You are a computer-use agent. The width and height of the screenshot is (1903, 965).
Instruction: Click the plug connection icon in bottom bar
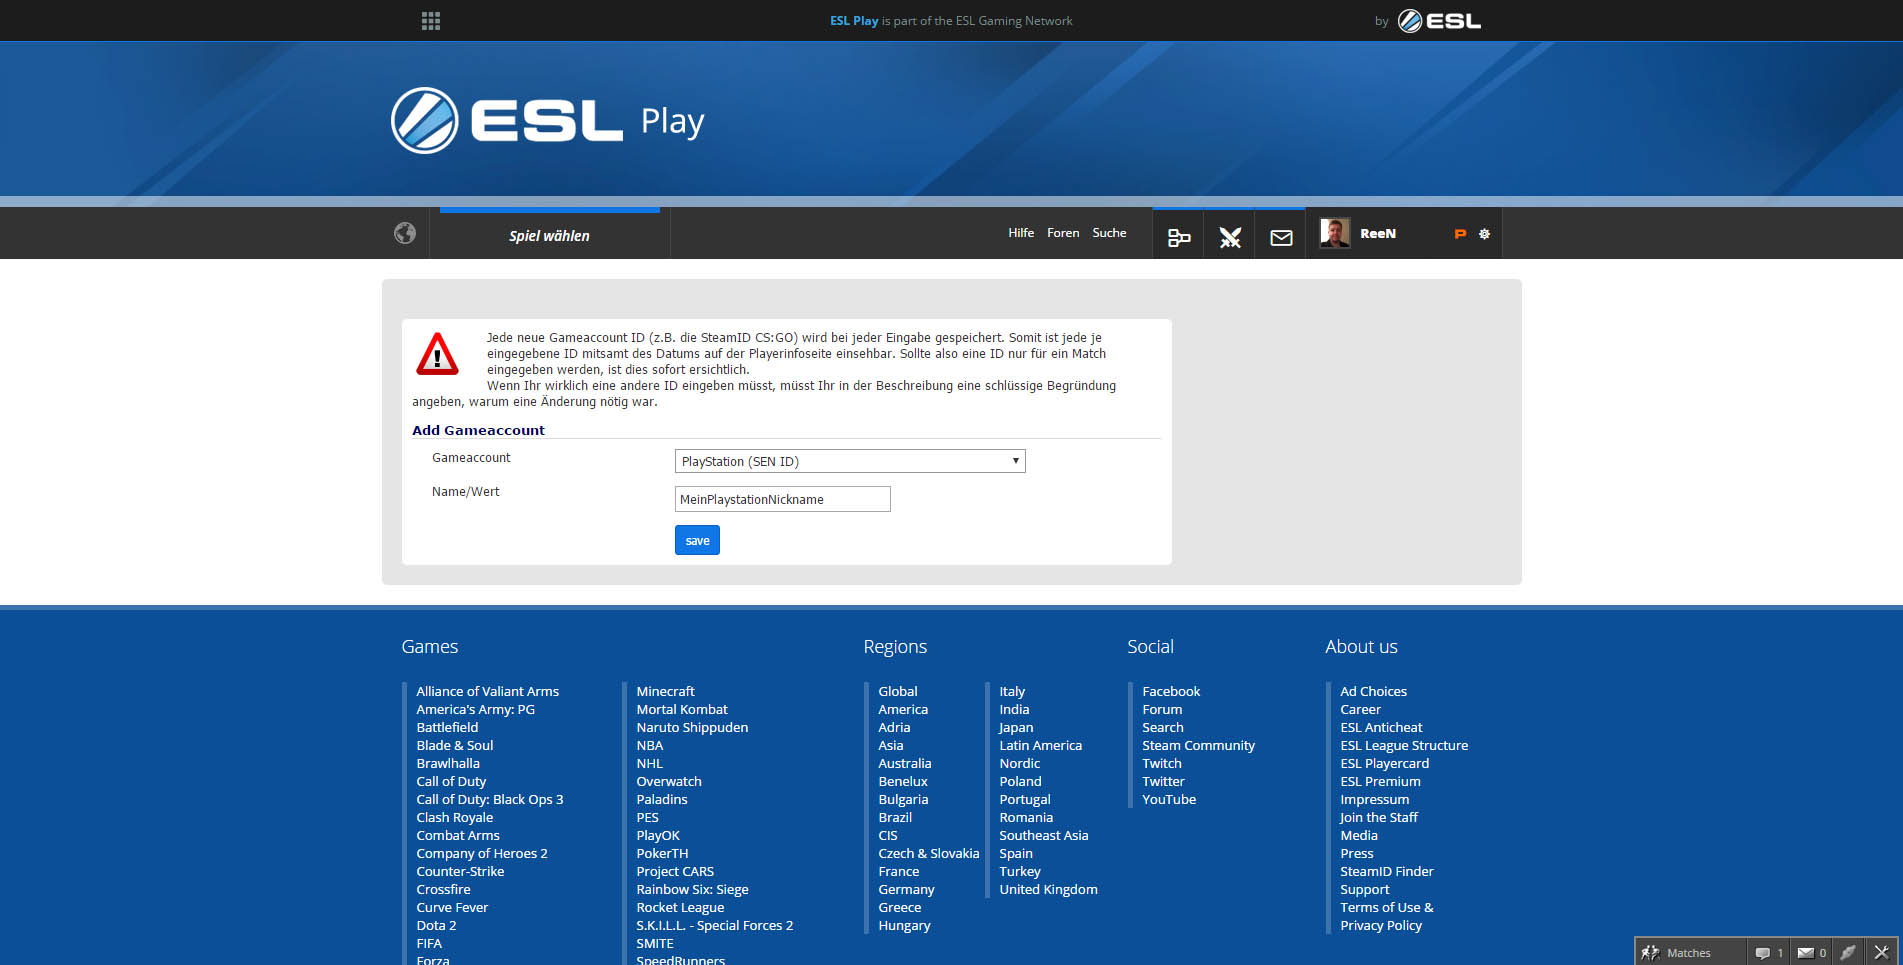click(x=1848, y=952)
